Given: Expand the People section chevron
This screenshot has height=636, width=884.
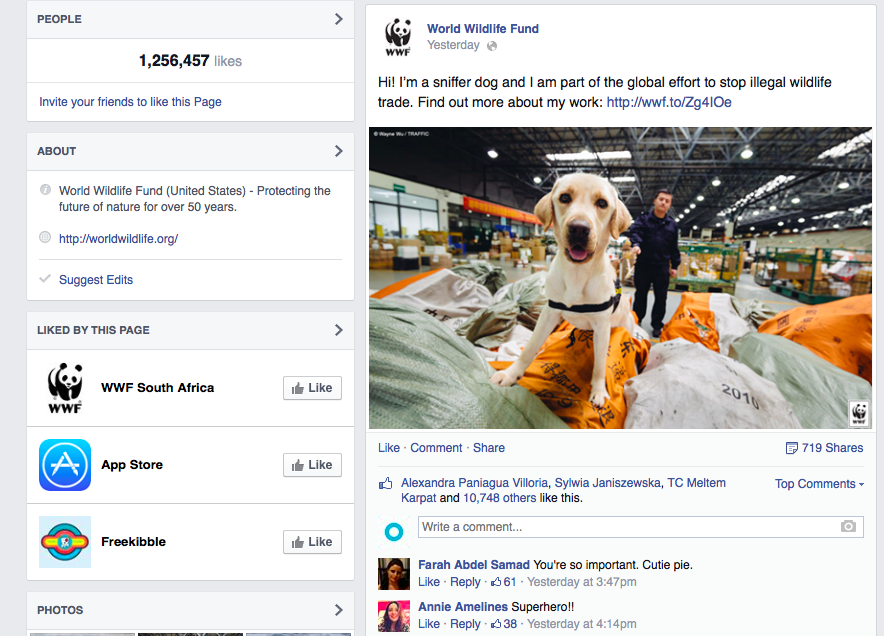Looking at the screenshot, I should (x=338, y=19).
